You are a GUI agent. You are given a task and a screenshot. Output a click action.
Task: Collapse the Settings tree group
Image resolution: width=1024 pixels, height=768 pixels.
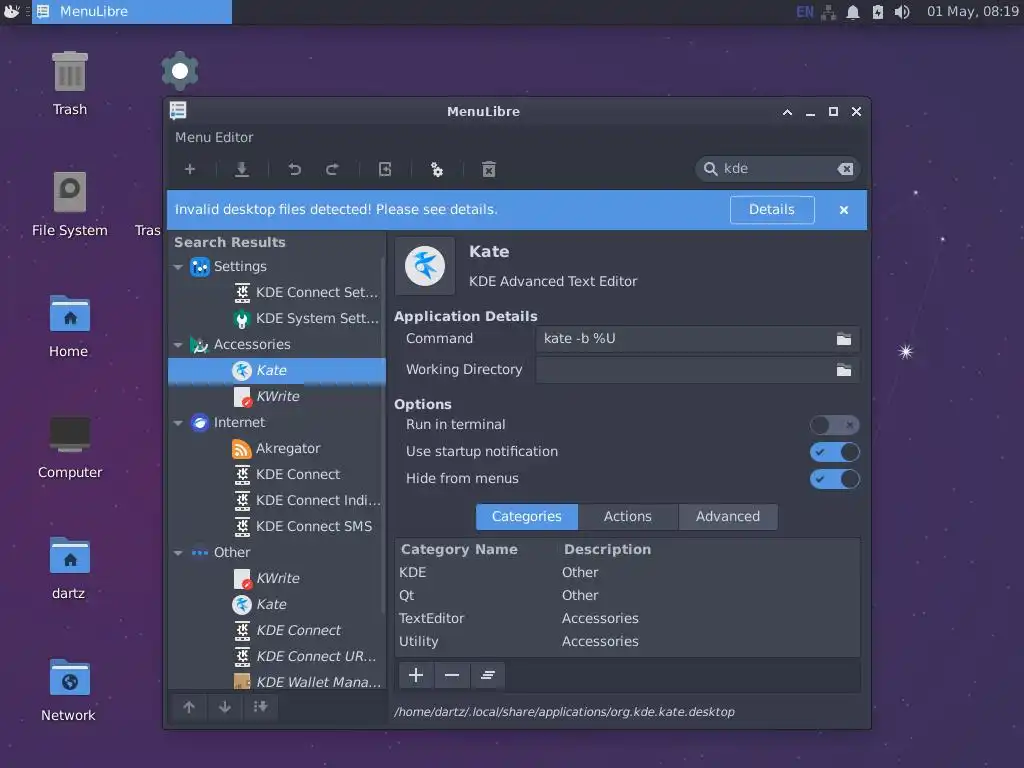click(x=178, y=267)
